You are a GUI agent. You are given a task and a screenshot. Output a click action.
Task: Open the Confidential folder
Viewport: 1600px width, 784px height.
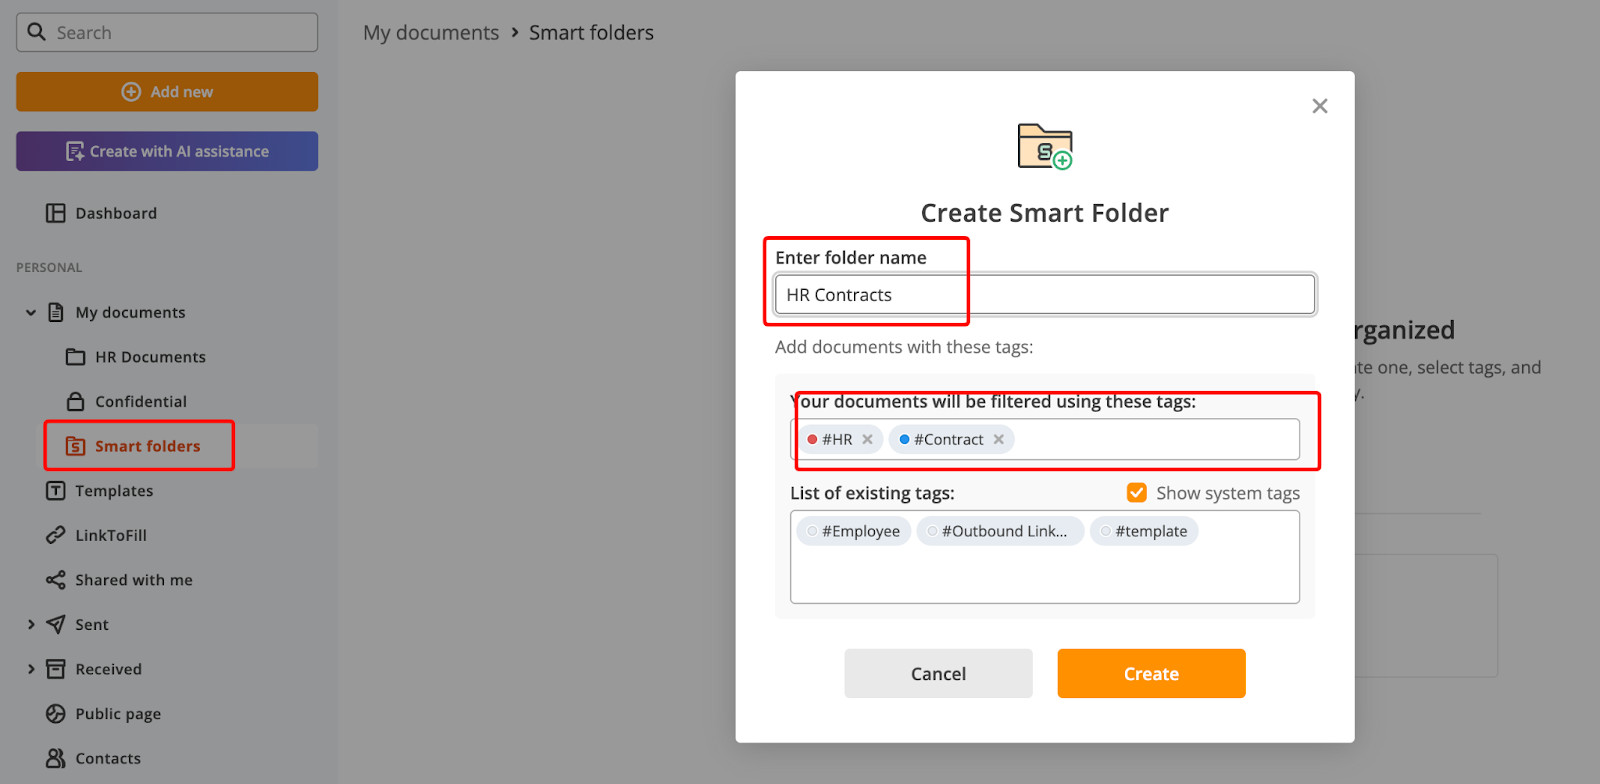click(141, 401)
